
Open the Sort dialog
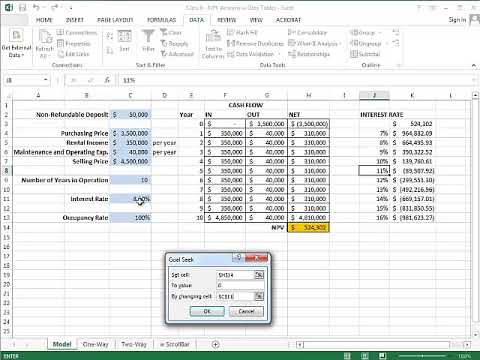(x=124, y=41)
